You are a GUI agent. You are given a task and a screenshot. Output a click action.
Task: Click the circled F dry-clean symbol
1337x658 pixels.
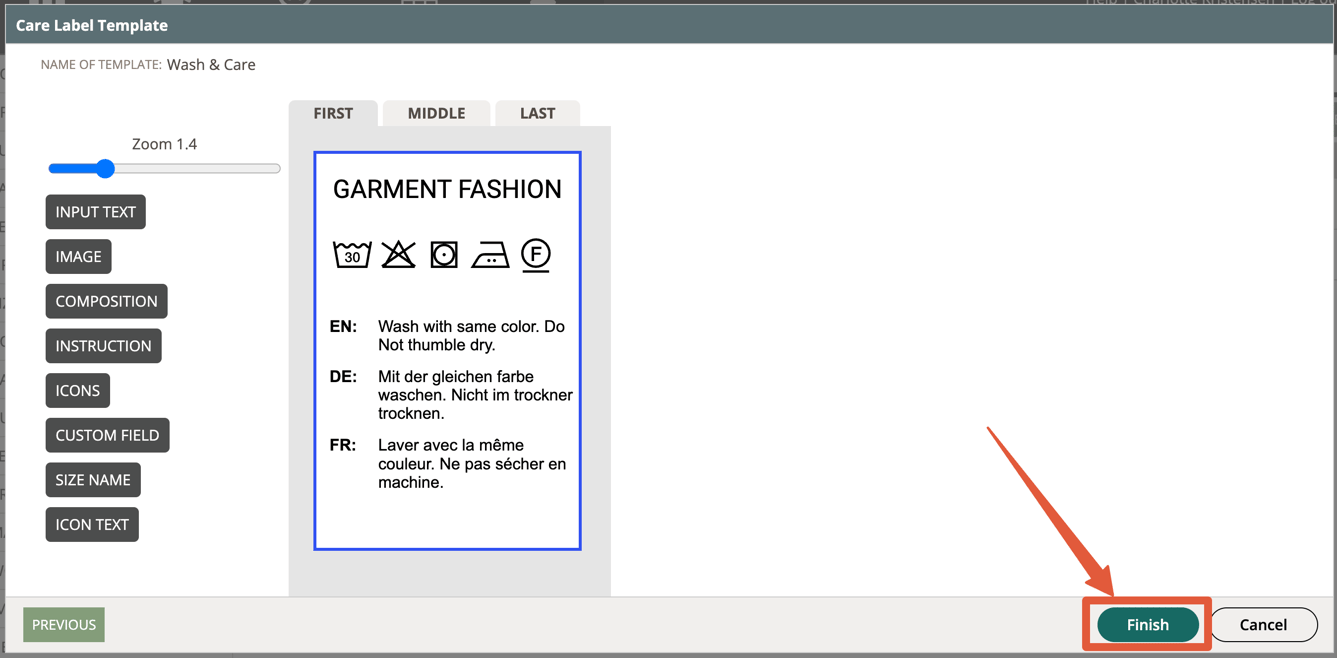[x=535, y=255]
